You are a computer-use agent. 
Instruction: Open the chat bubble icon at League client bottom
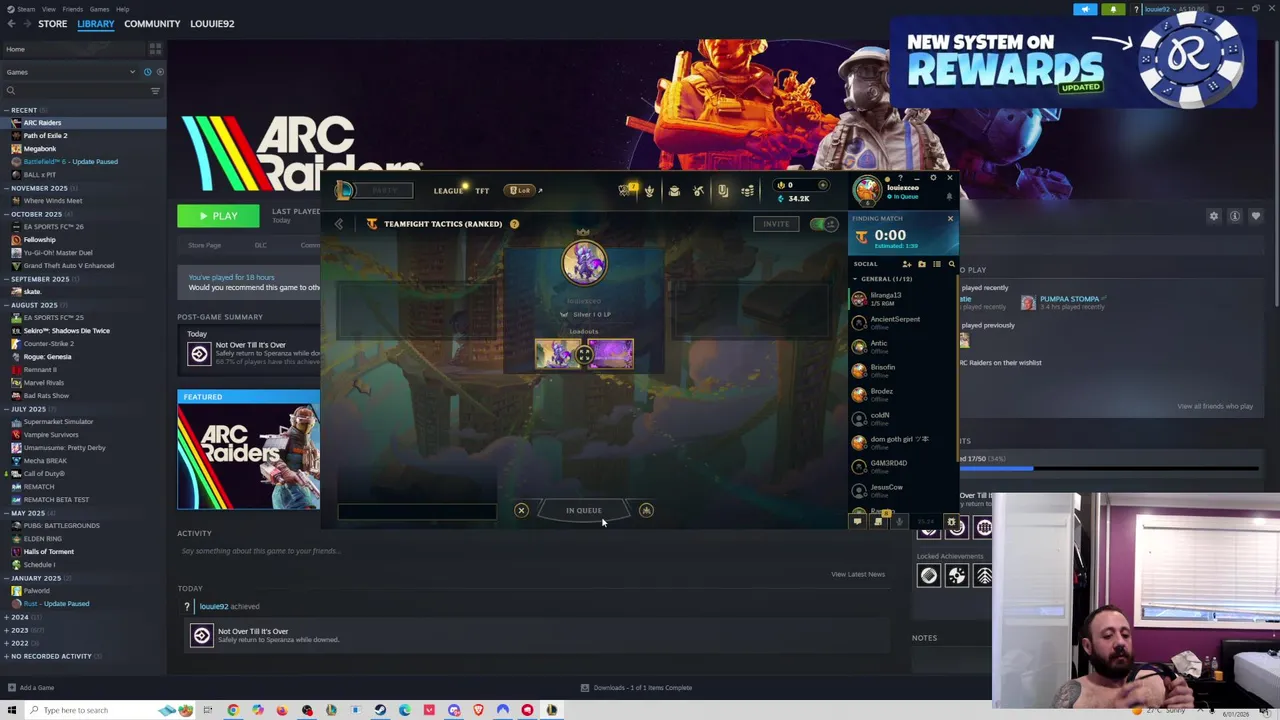(857, 522)
